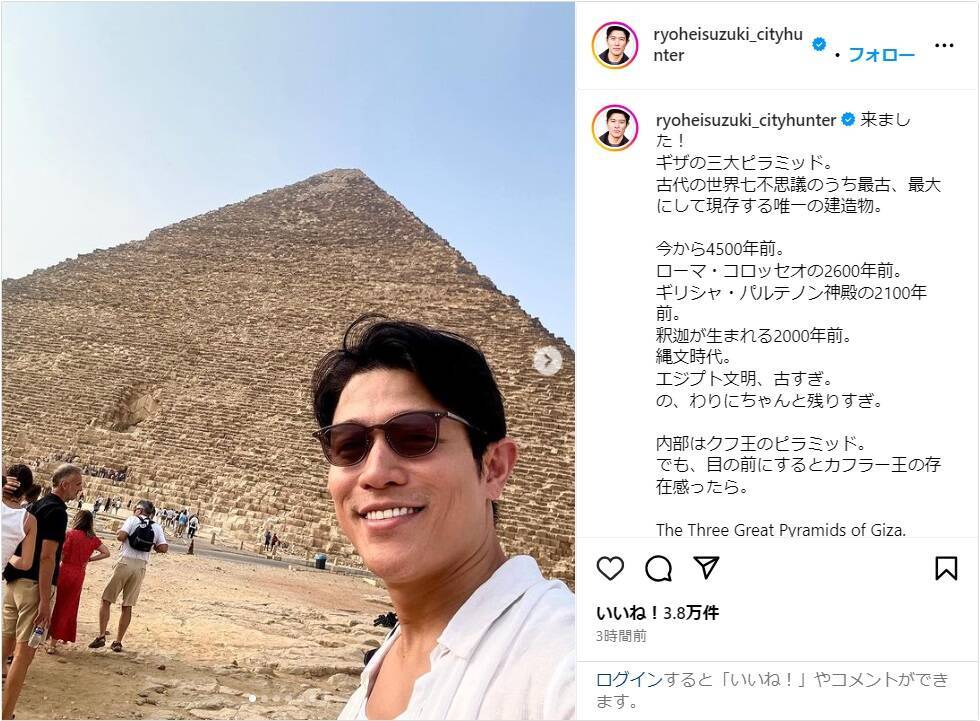Open the three-dot more options menu

tap(944, 45)
